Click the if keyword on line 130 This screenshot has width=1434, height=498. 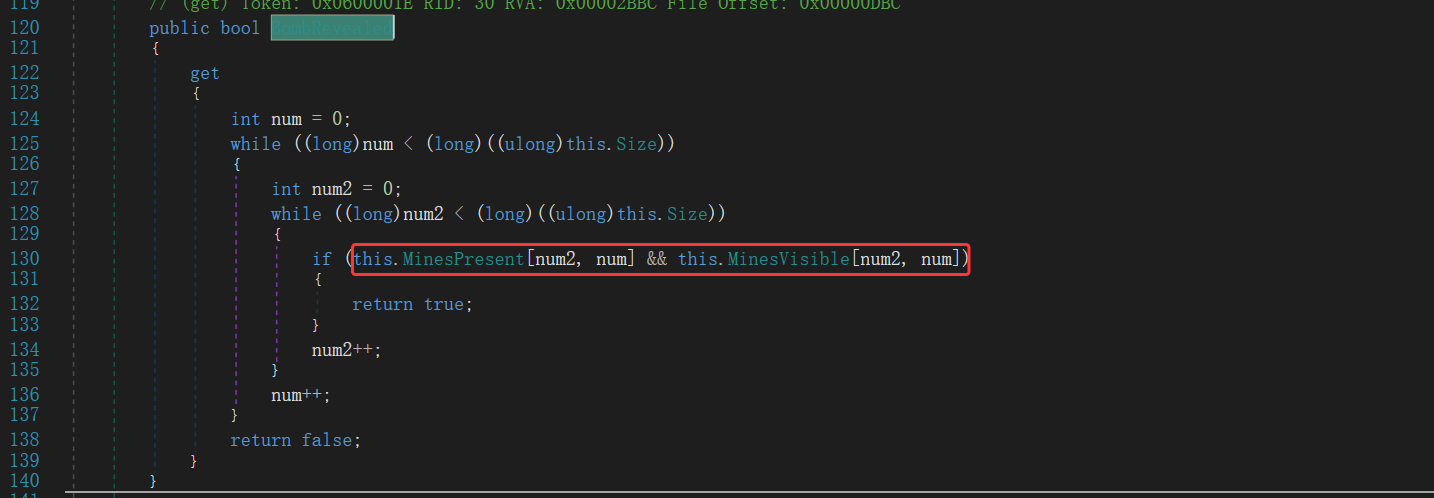[x=322, y=260]
